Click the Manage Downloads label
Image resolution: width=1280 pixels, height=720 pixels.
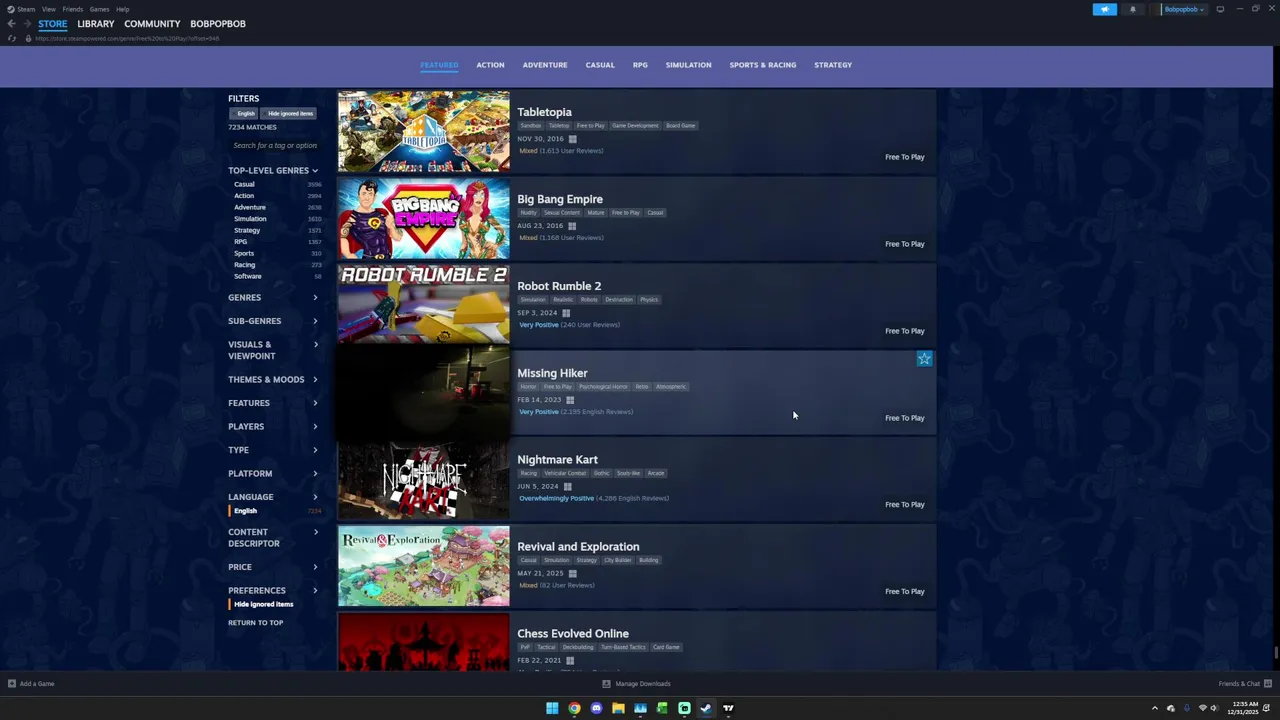click(x=643, y=684)
